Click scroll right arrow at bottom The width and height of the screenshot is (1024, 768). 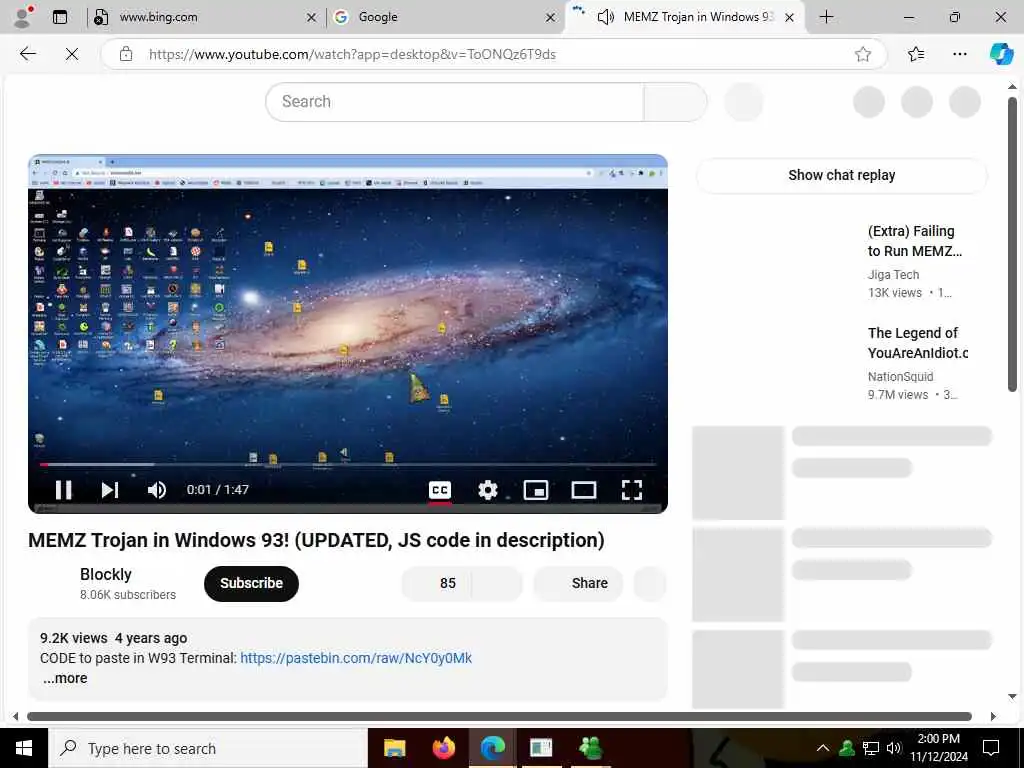coord(993,716)
